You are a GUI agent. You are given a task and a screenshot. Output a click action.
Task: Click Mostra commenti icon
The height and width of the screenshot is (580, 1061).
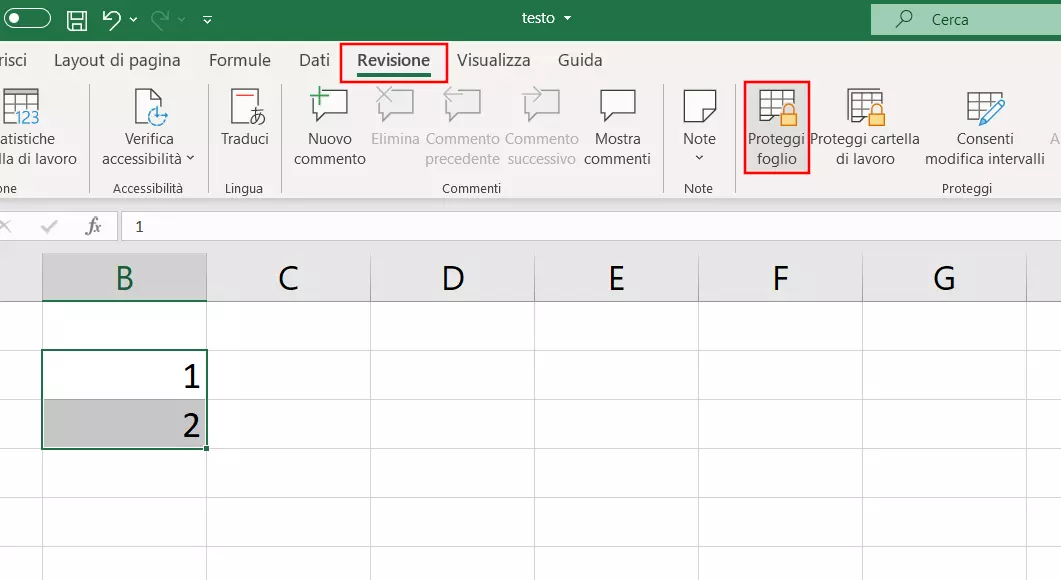(617, 106)
